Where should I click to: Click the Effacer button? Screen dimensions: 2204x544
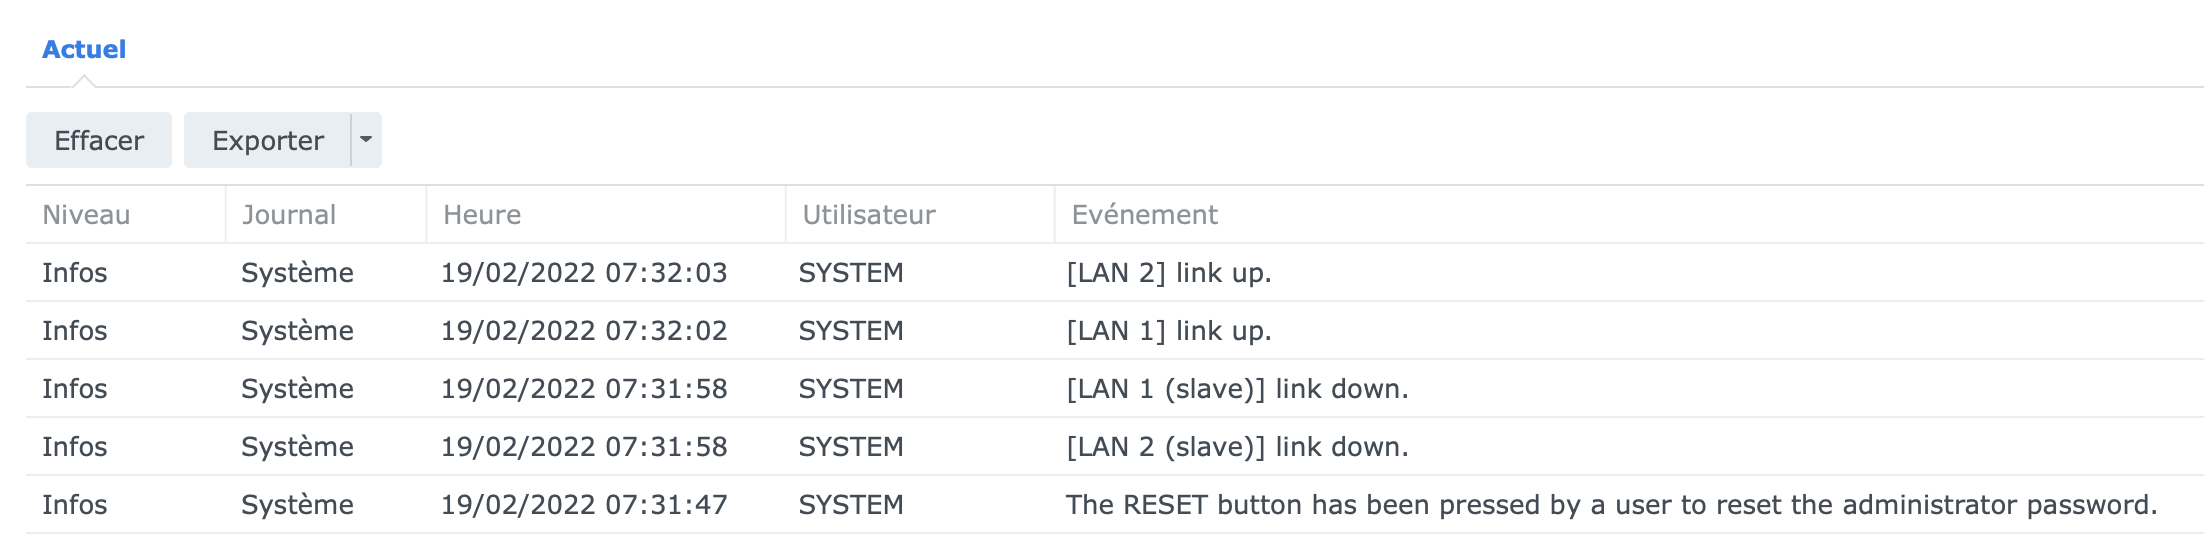(x=99, y=140)
